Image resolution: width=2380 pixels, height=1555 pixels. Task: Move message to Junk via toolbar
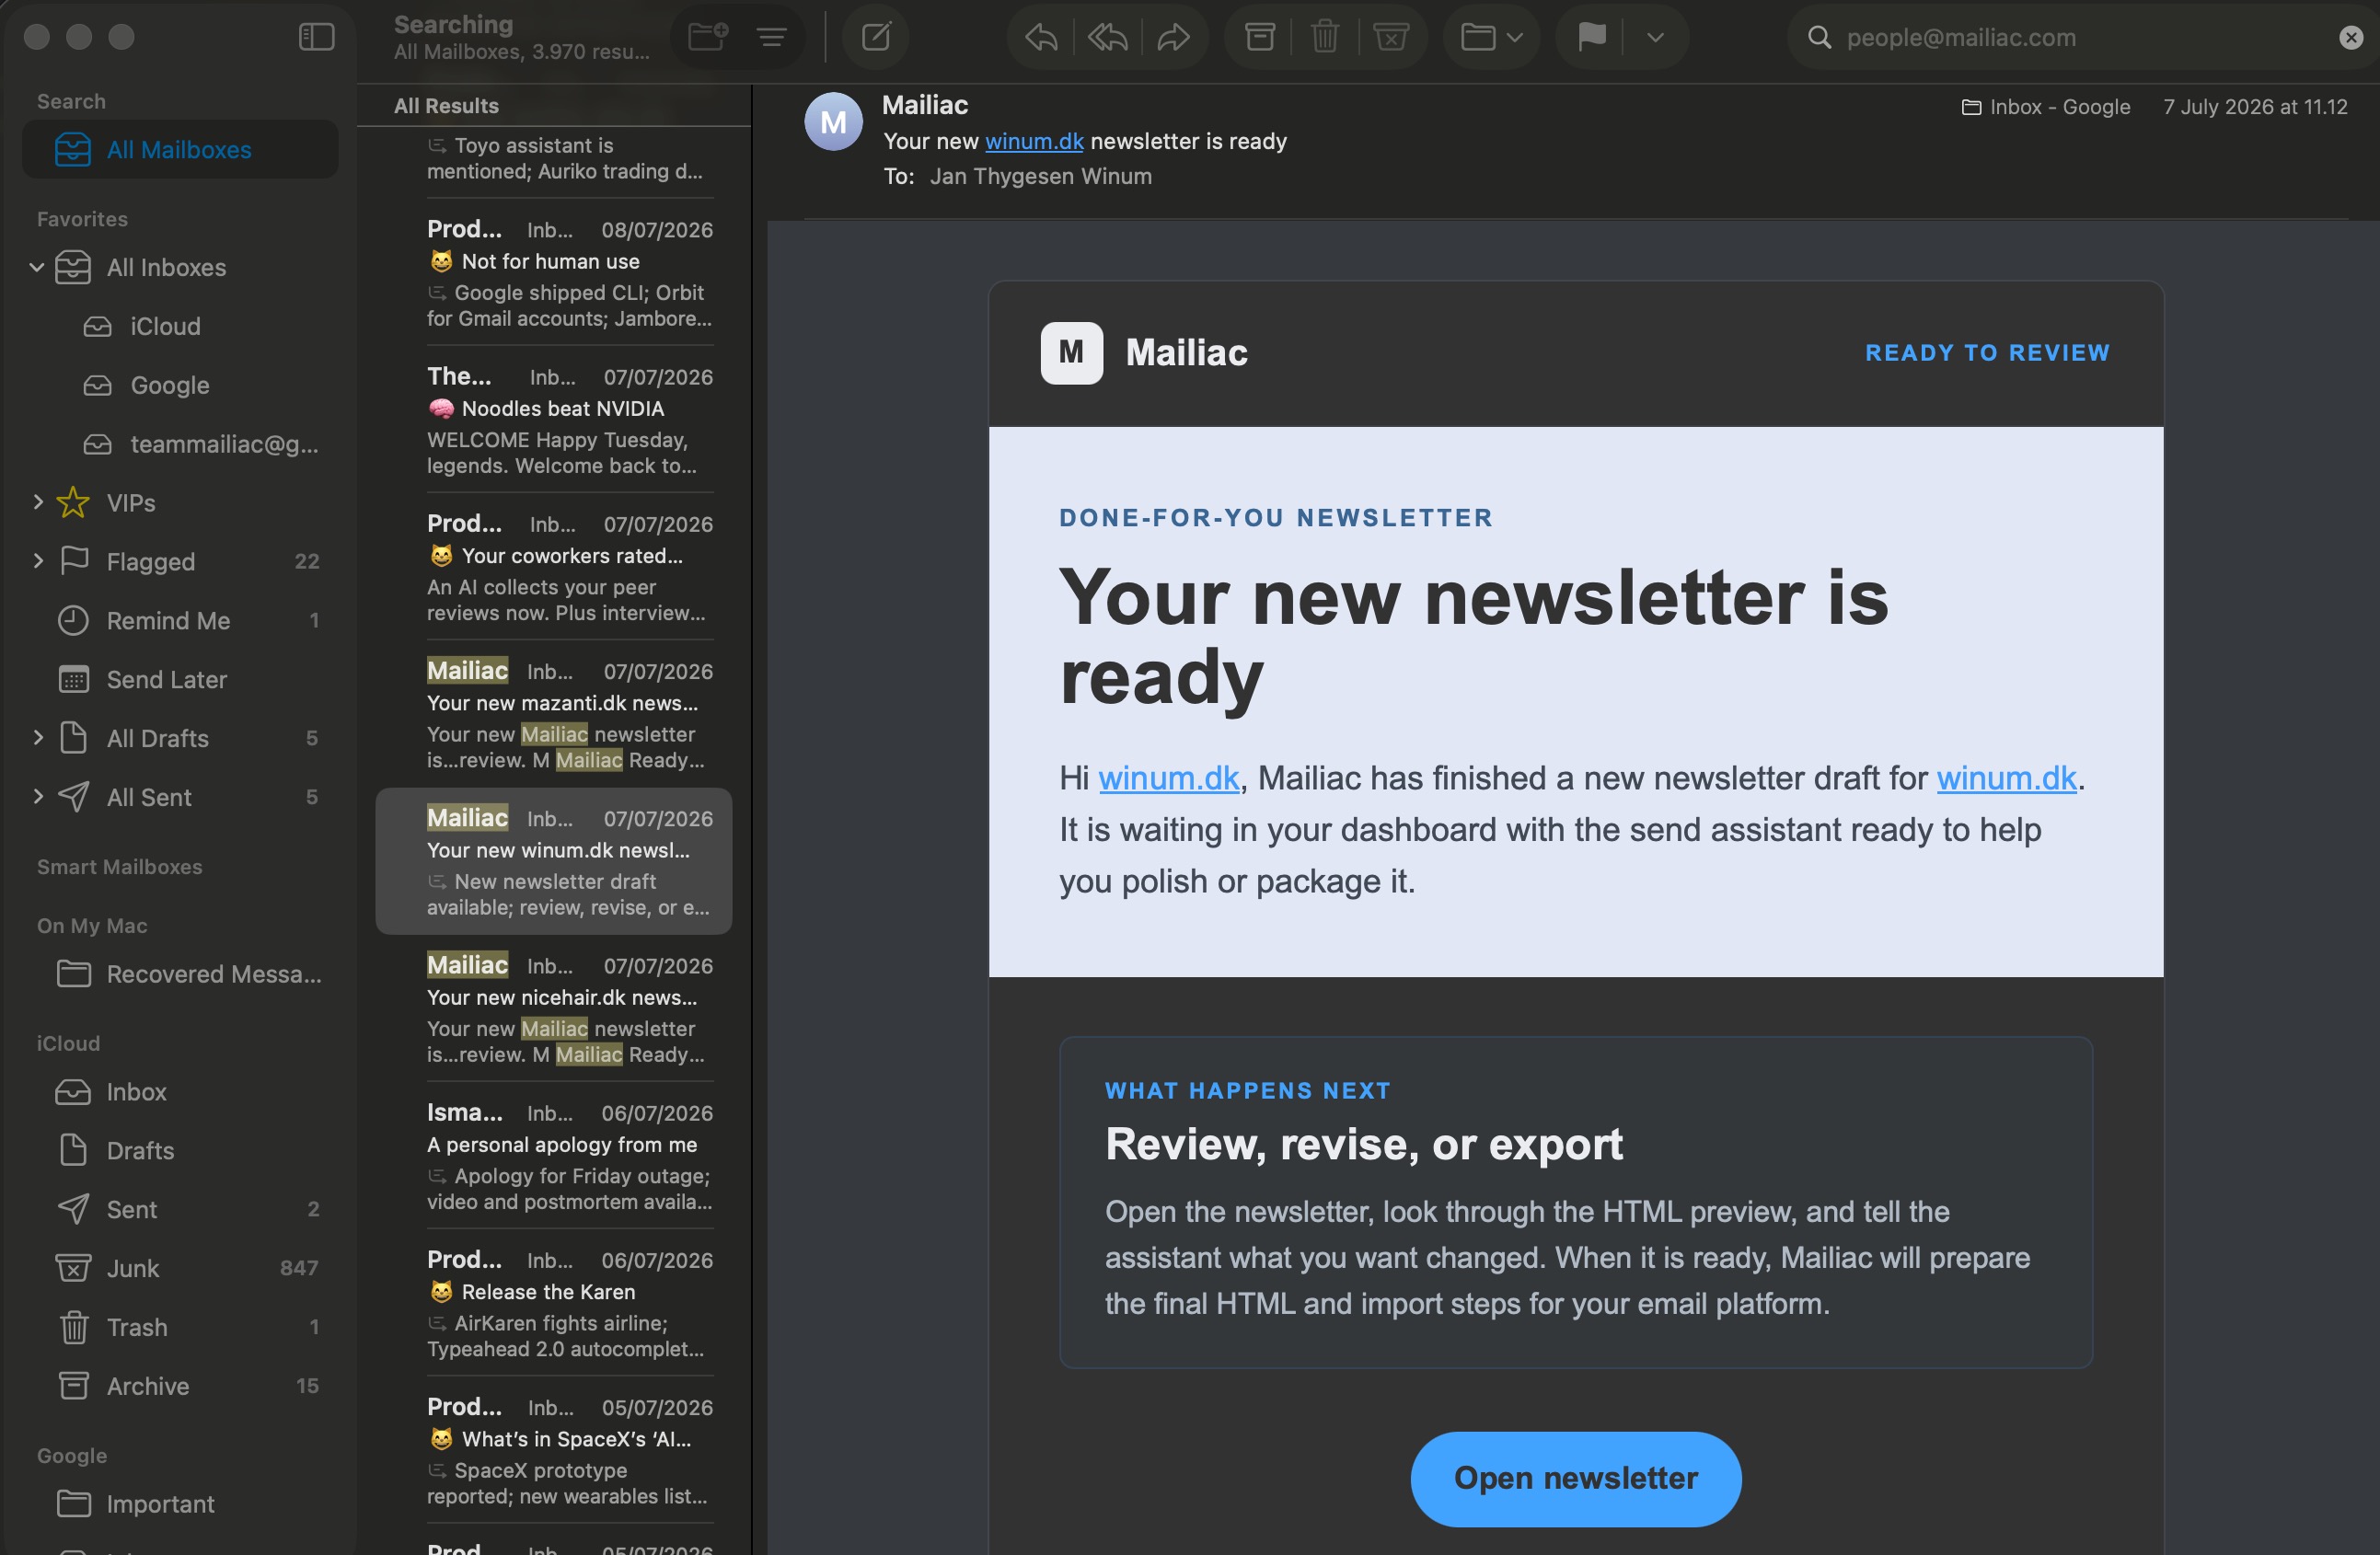point(1390,37)
